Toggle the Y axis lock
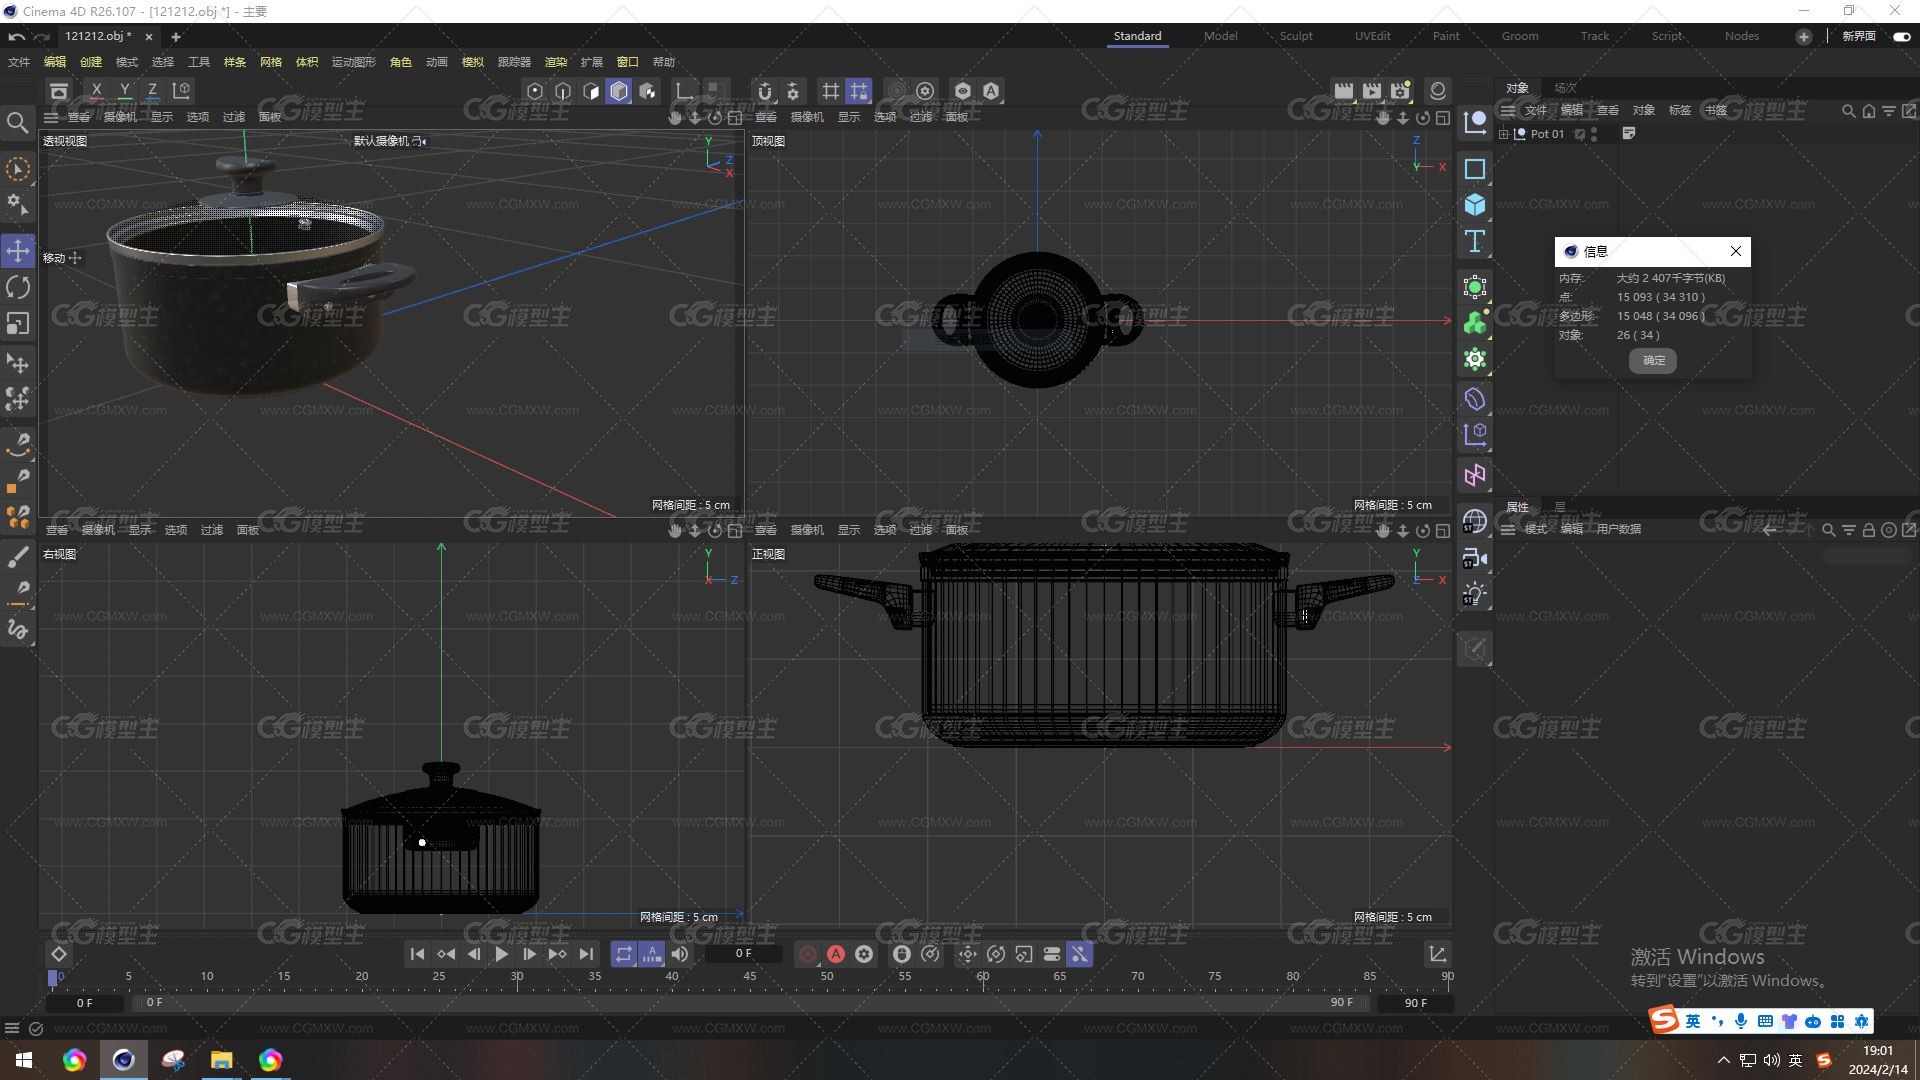This screenshot has height=1080, width=1920. [124, 91]
